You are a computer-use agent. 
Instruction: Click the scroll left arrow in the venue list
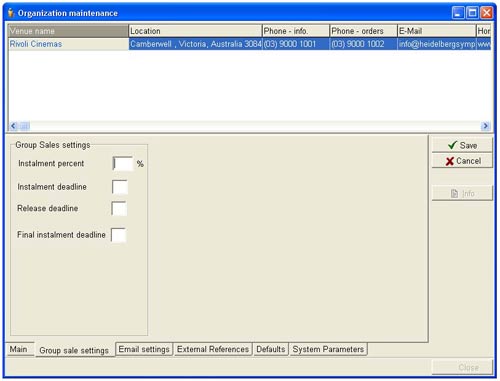point(13,126)
